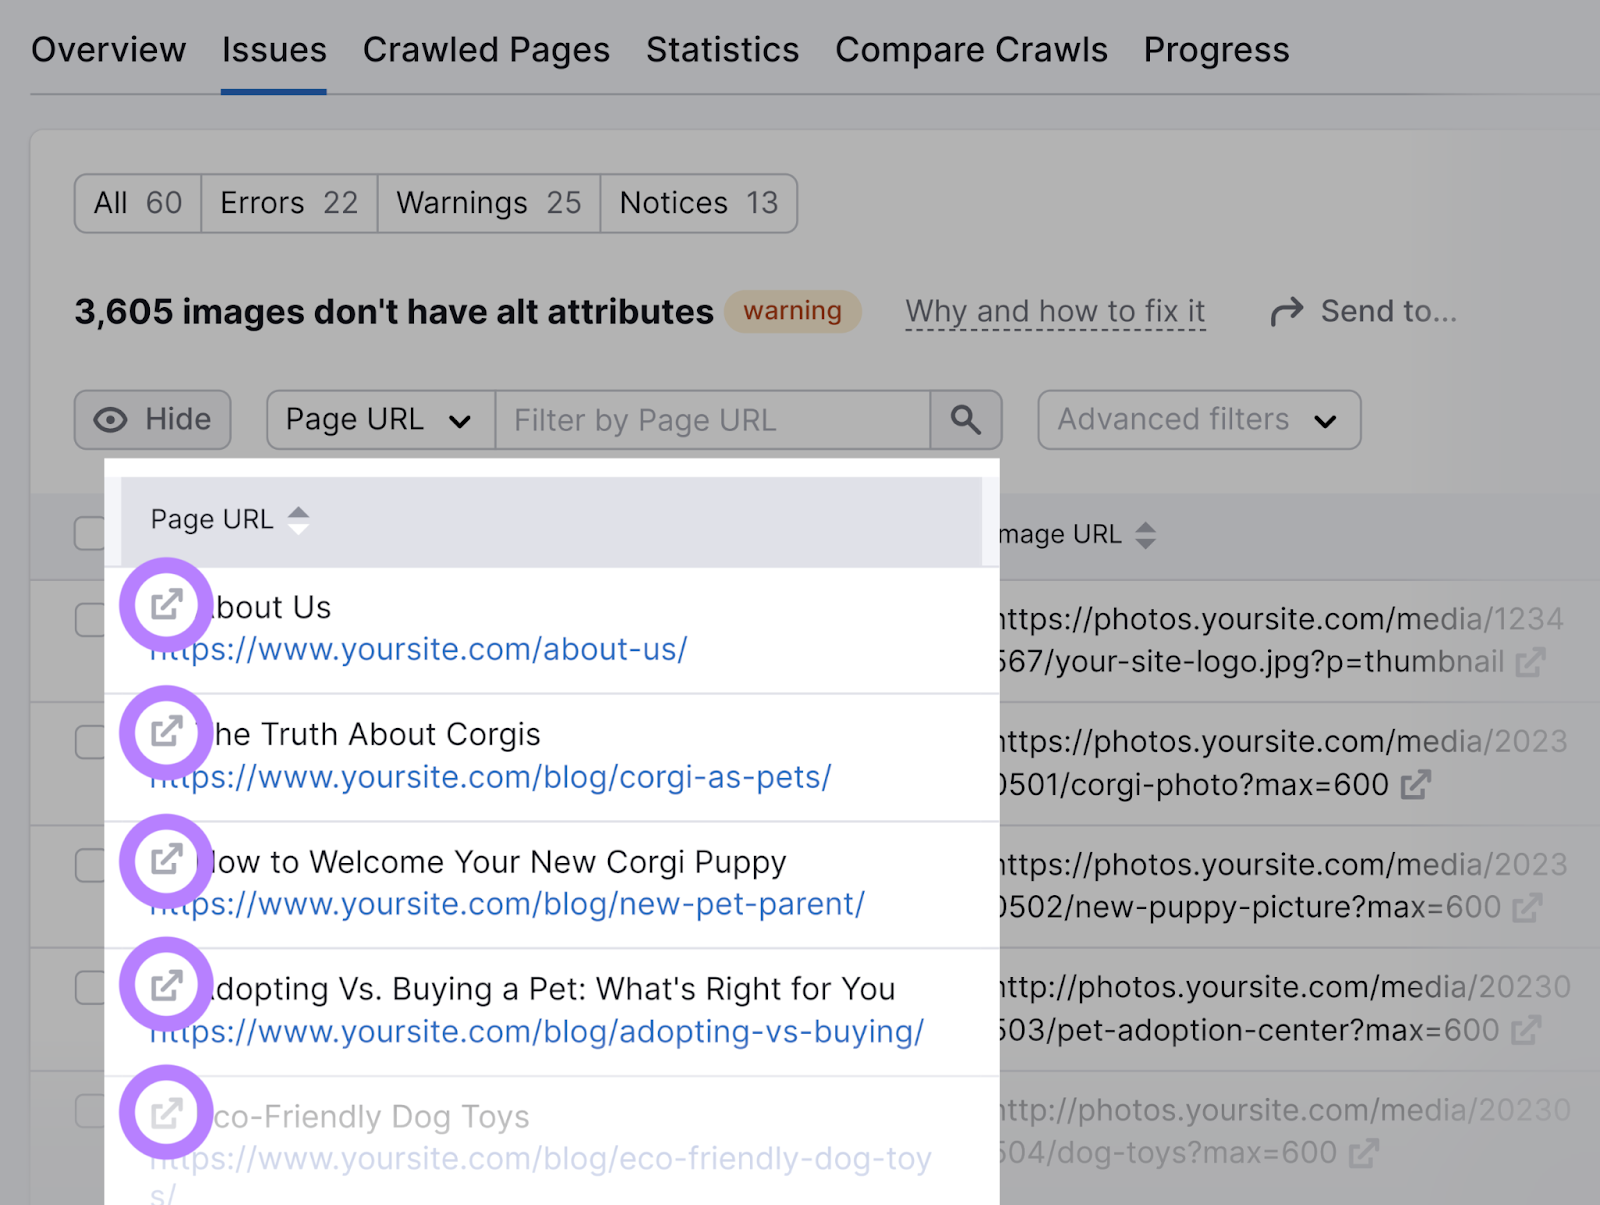Toggle Hide with the eye icon
The height and width of the screenshot is (1205, 1600).
pyautogui.click(x=111, y=420)
